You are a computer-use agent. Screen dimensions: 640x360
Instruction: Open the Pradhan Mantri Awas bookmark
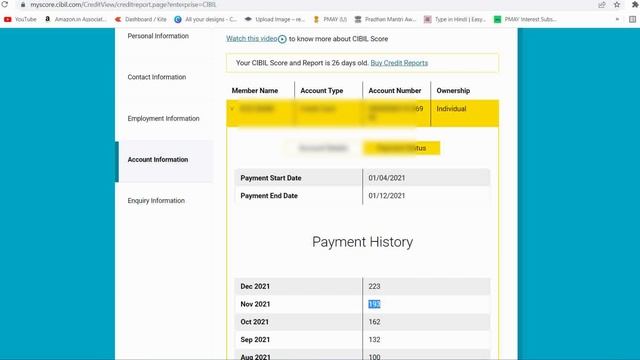pos(385,19)
